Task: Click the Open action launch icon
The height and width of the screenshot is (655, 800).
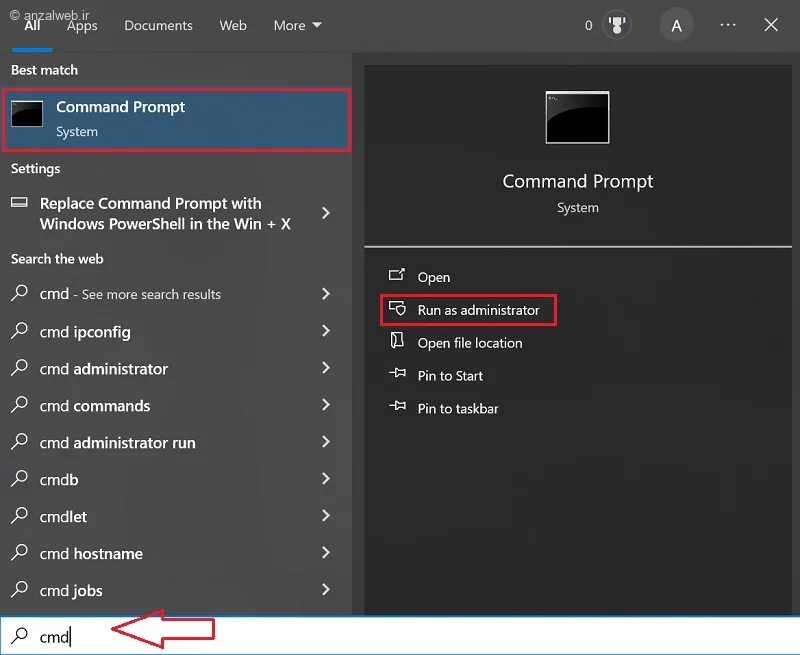Action: pyautogui.click(x=397, y=277)
